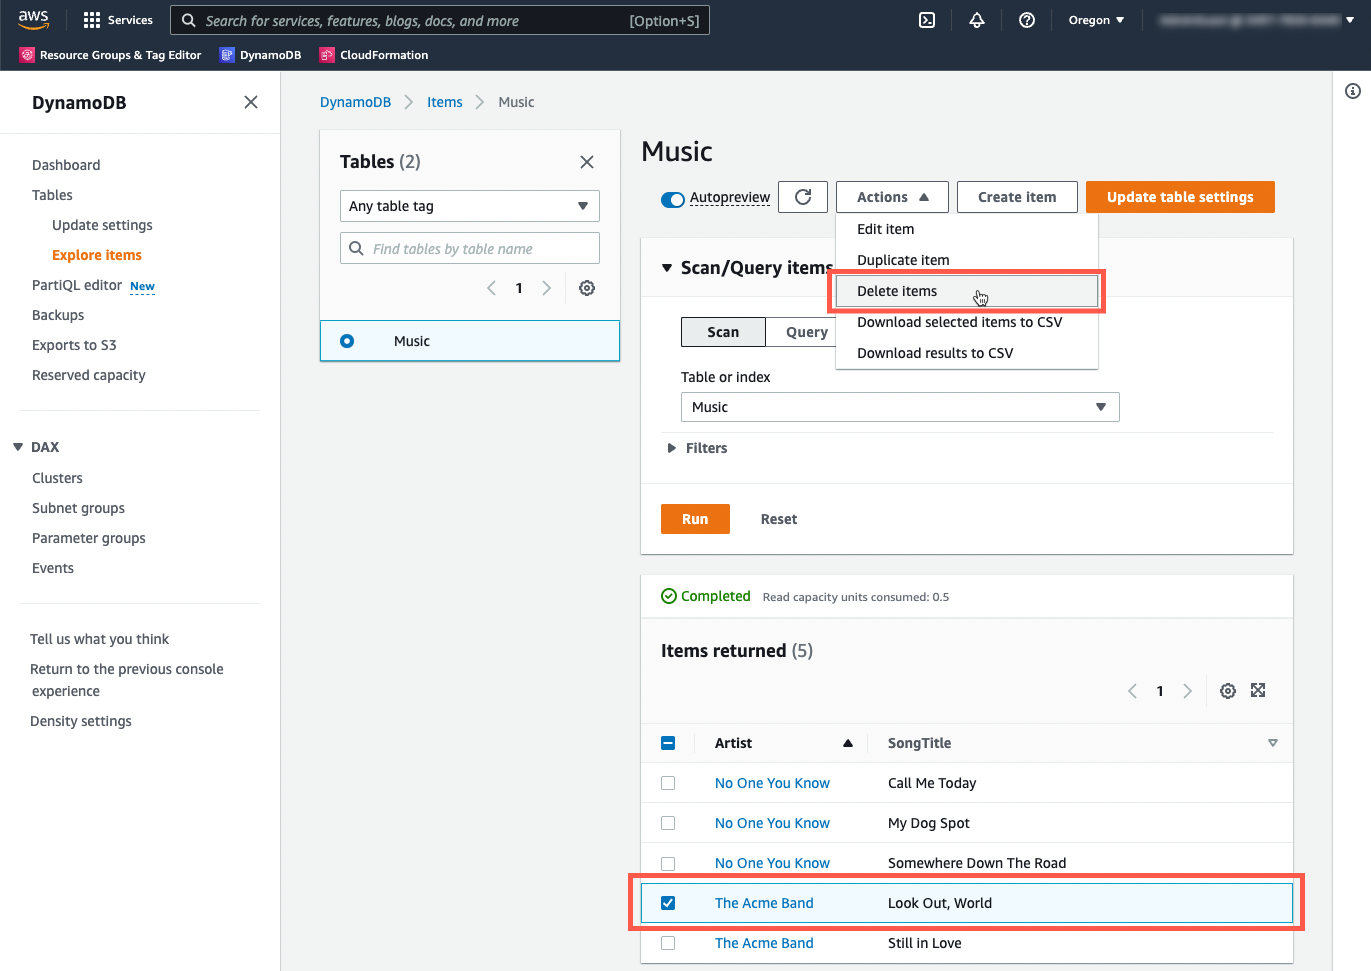This screenshot has width=1371, height=971.
Task: Open the notifications bell
Action: (977, 20)
